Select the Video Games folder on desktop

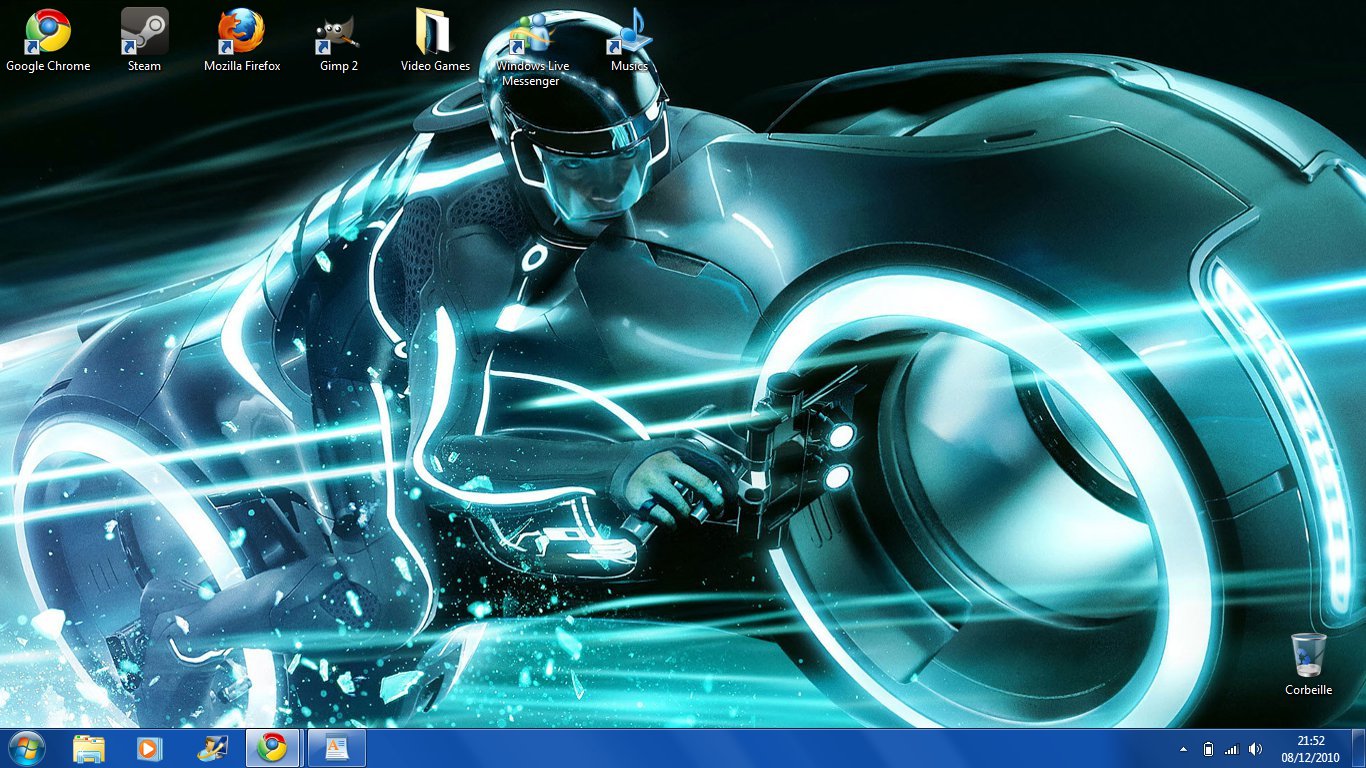435,41
